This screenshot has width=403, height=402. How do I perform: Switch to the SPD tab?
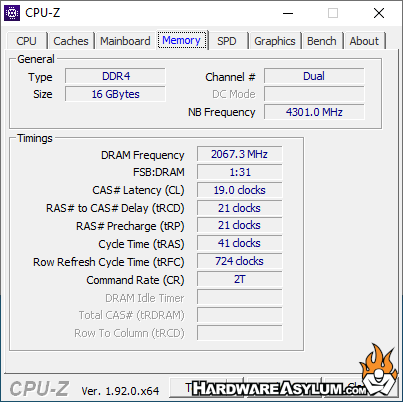[227, 41]
